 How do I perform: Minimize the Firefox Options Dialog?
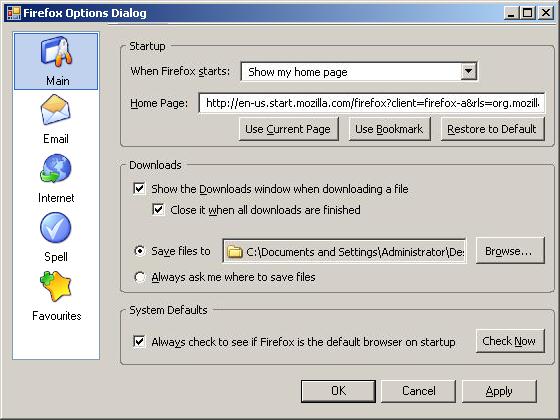tap(511, 13)
